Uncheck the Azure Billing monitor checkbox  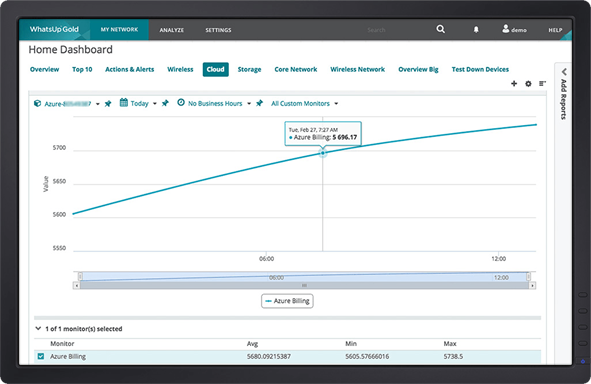pyautogui.click(x=41, y=356)
